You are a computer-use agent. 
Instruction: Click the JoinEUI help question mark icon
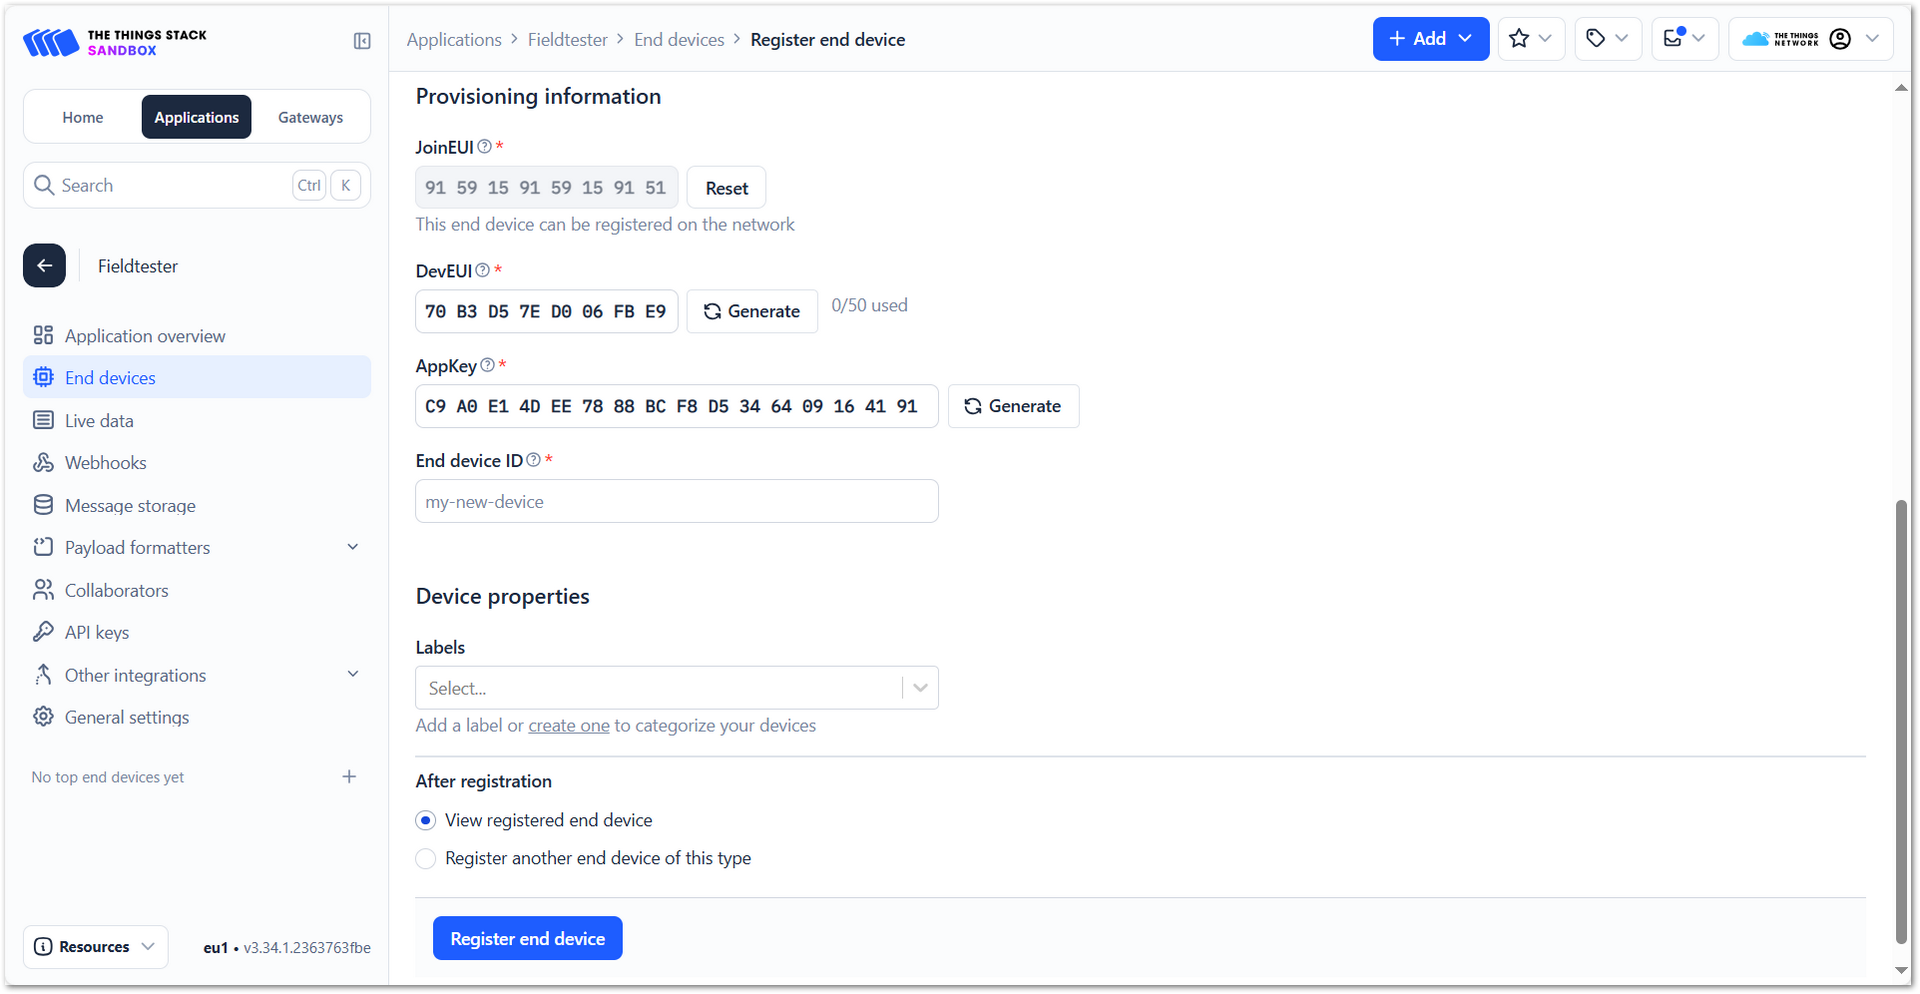[x=485, y=147]
